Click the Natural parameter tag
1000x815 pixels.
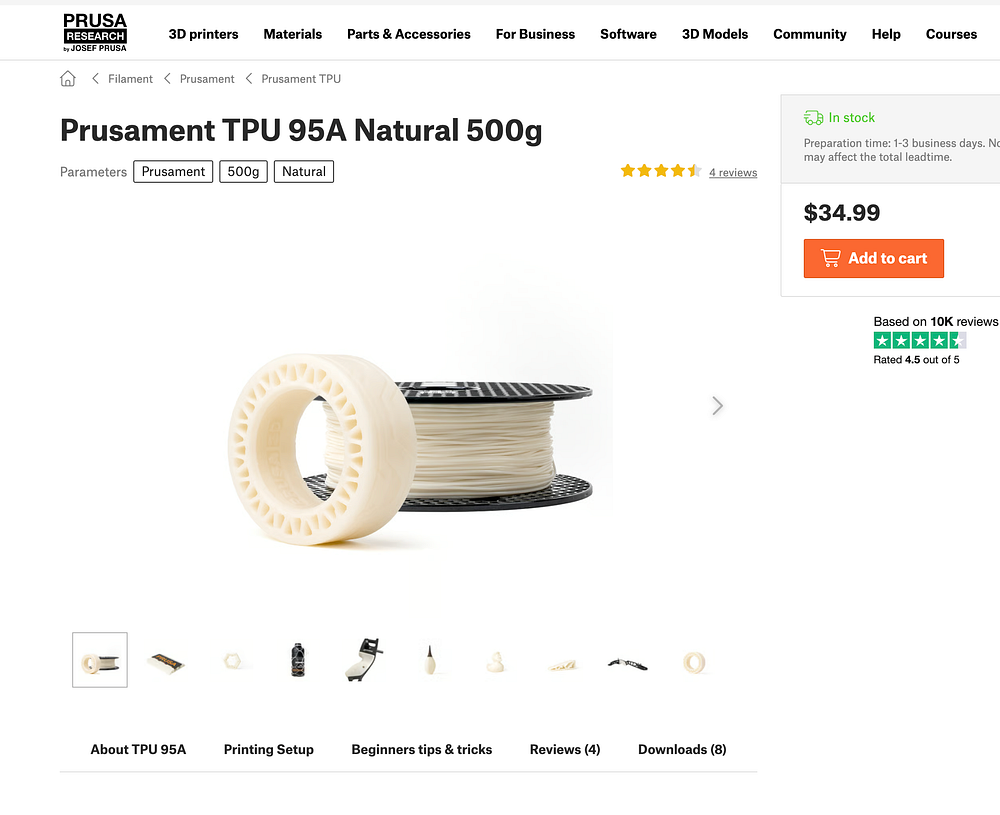tap(304, 172)
